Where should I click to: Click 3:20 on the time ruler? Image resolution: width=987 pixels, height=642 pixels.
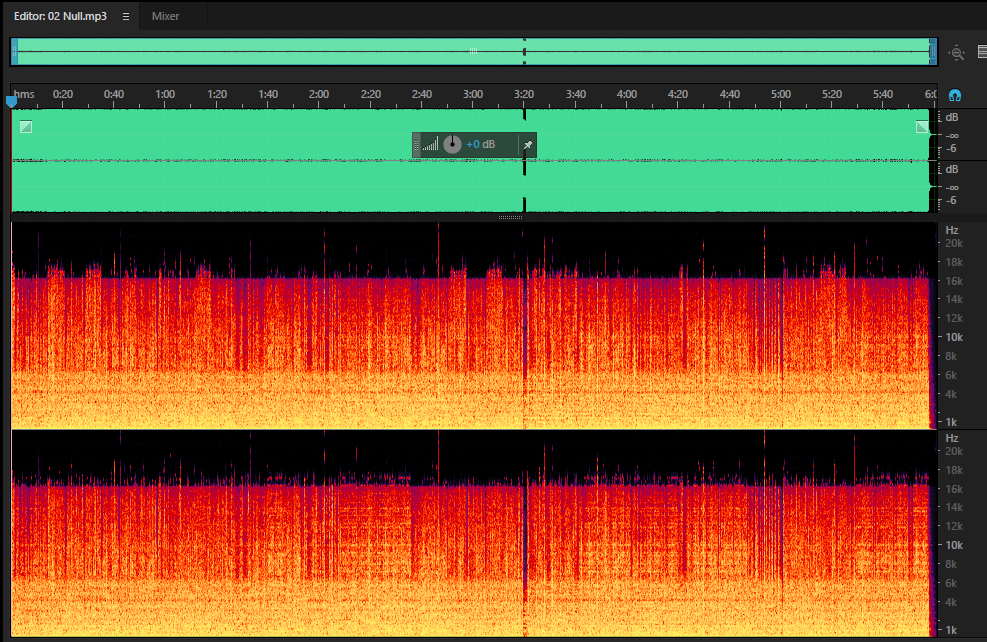pos(524,94)
